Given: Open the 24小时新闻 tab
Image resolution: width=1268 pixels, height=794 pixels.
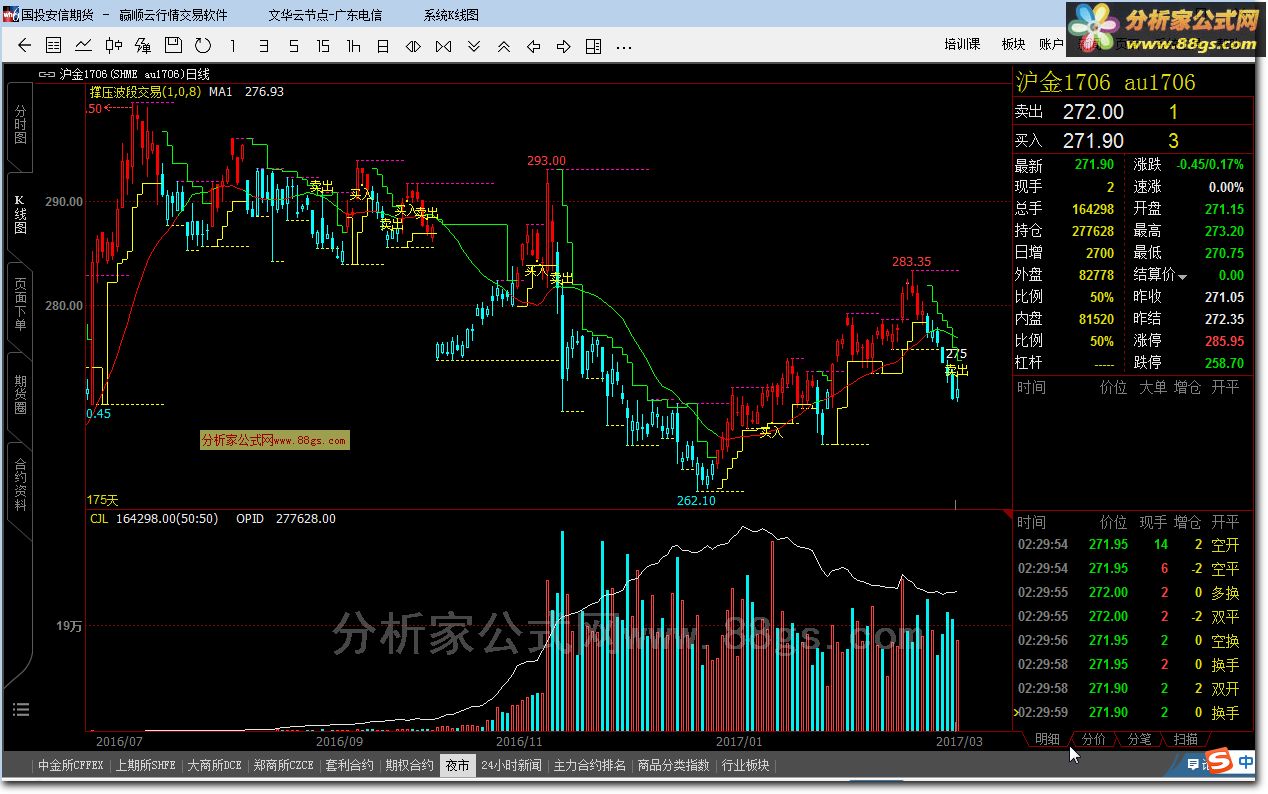Looking at the screenshot, I should (511, 765).
